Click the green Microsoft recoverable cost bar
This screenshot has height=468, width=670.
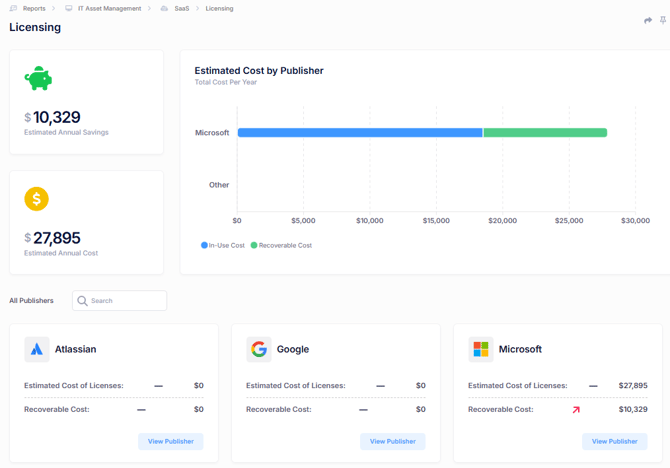click(x=545, y=132)
